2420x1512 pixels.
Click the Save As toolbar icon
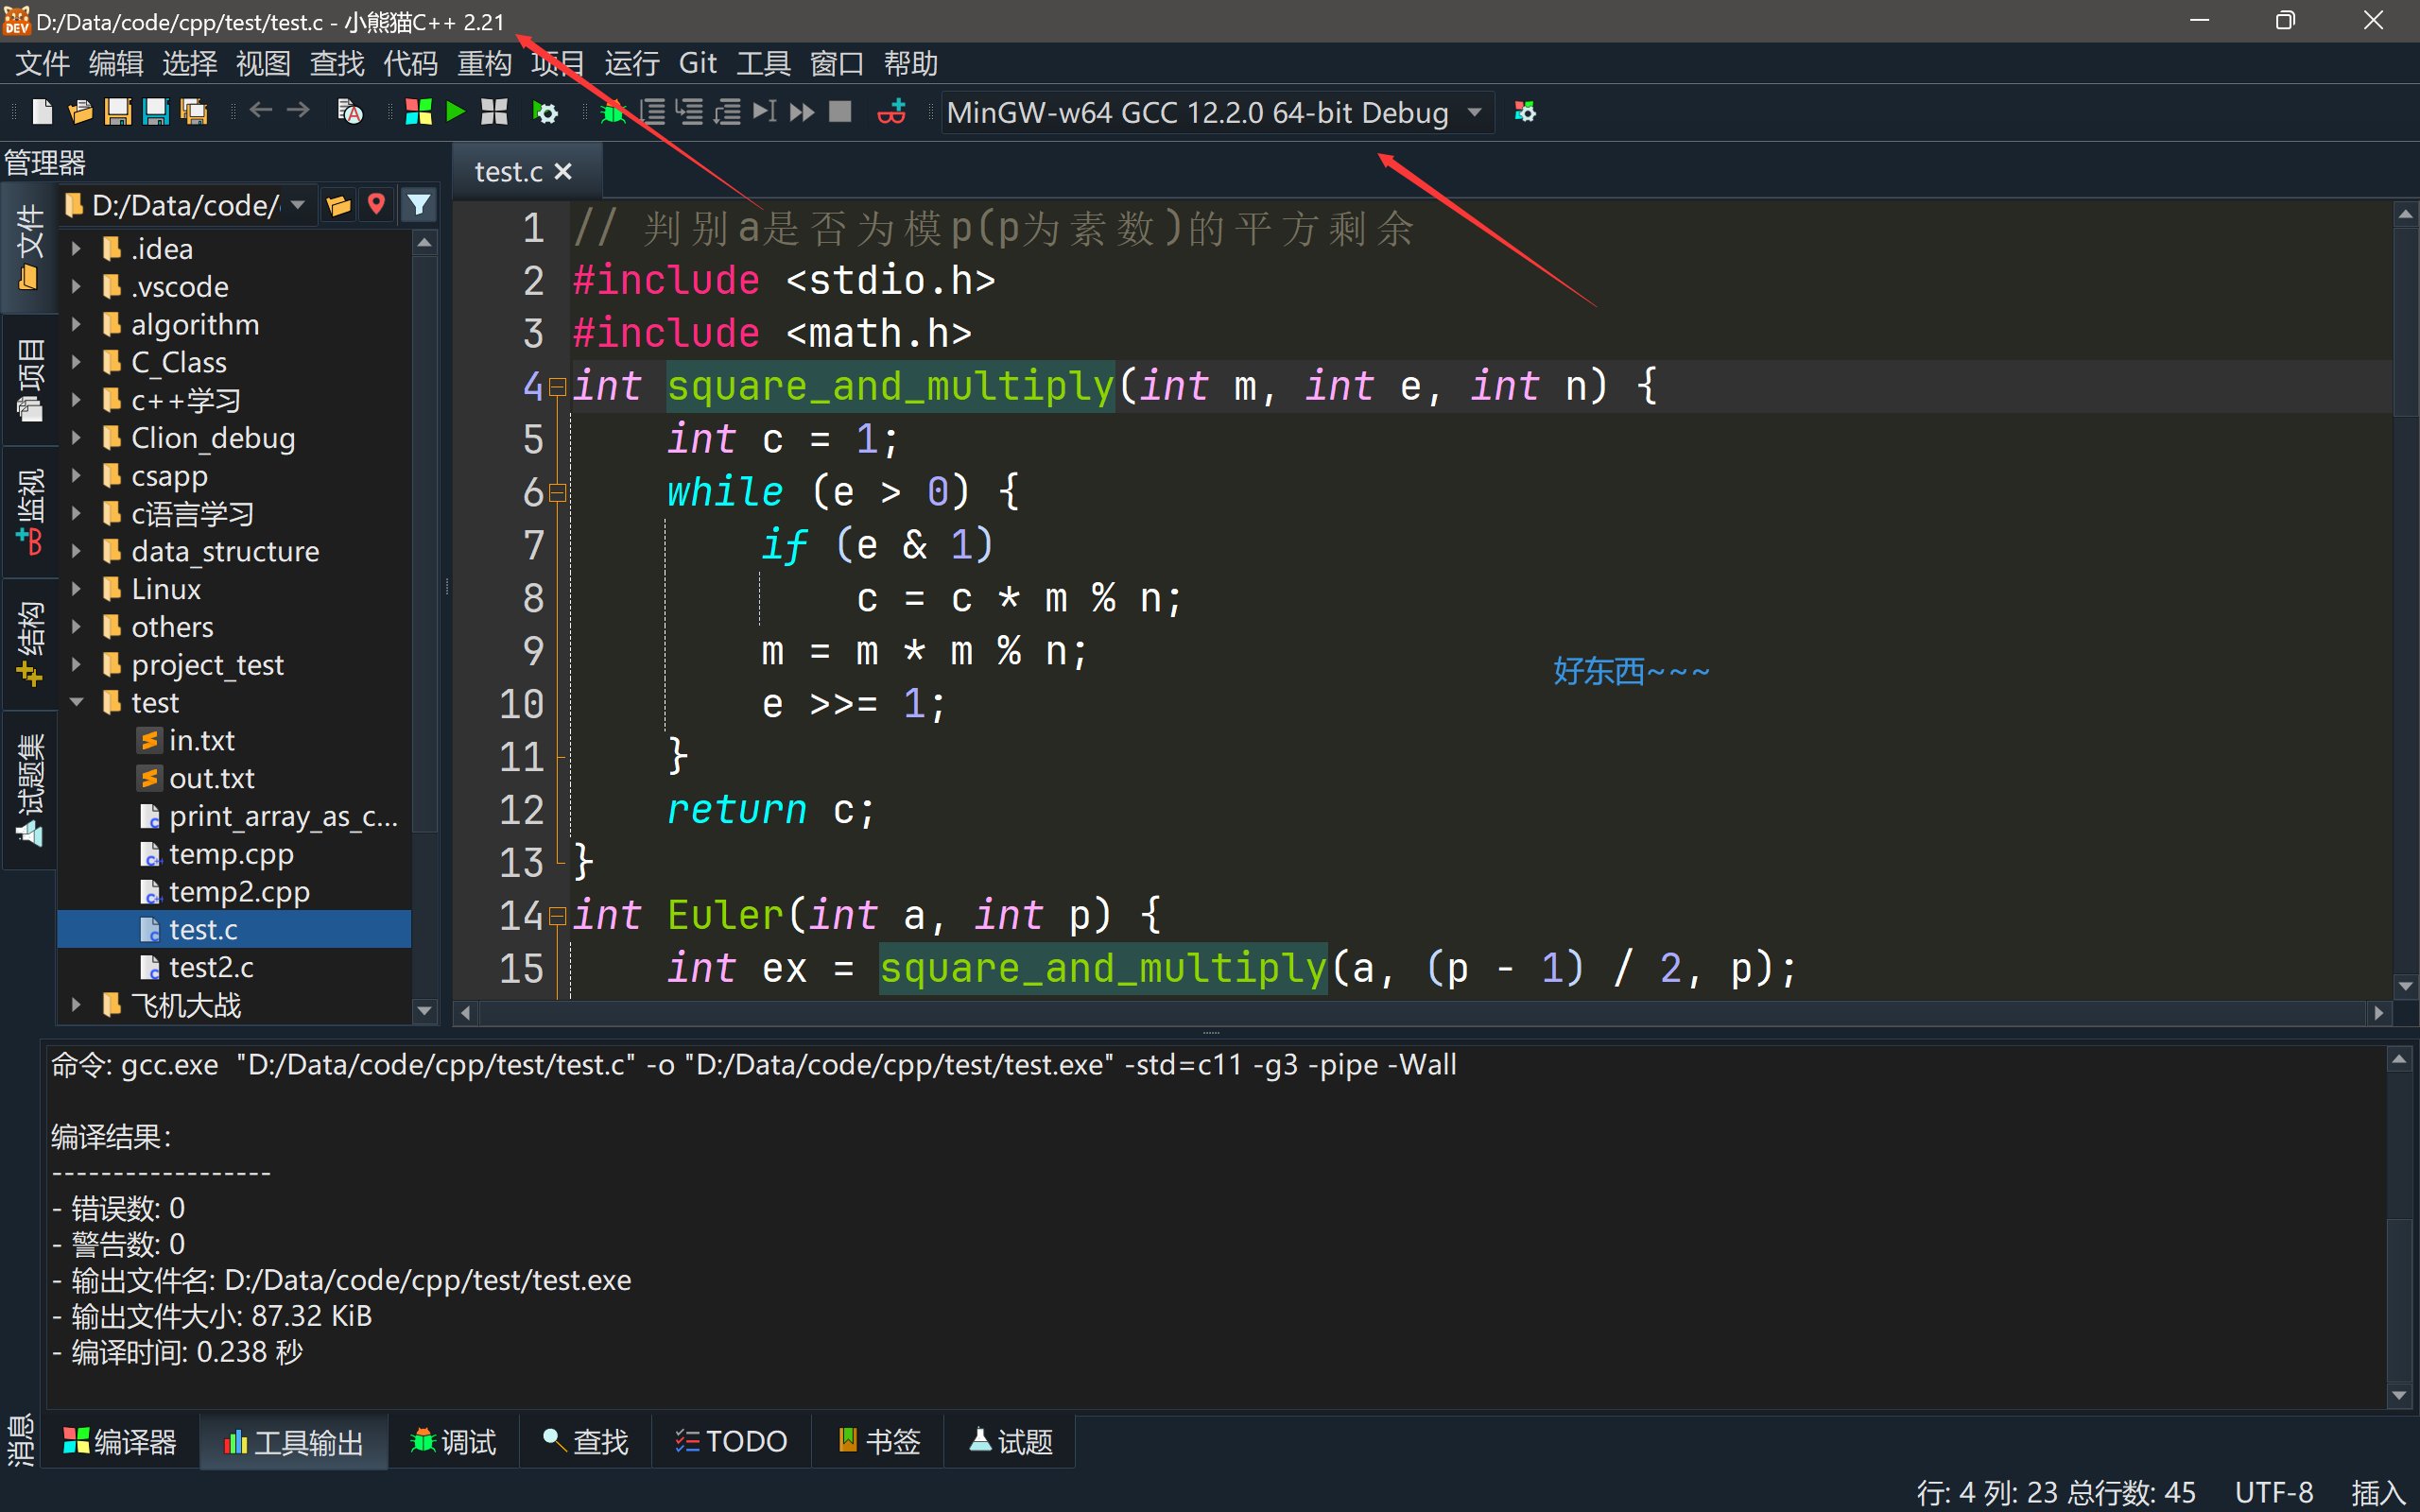pyautogui.click(x=156, y=112)
